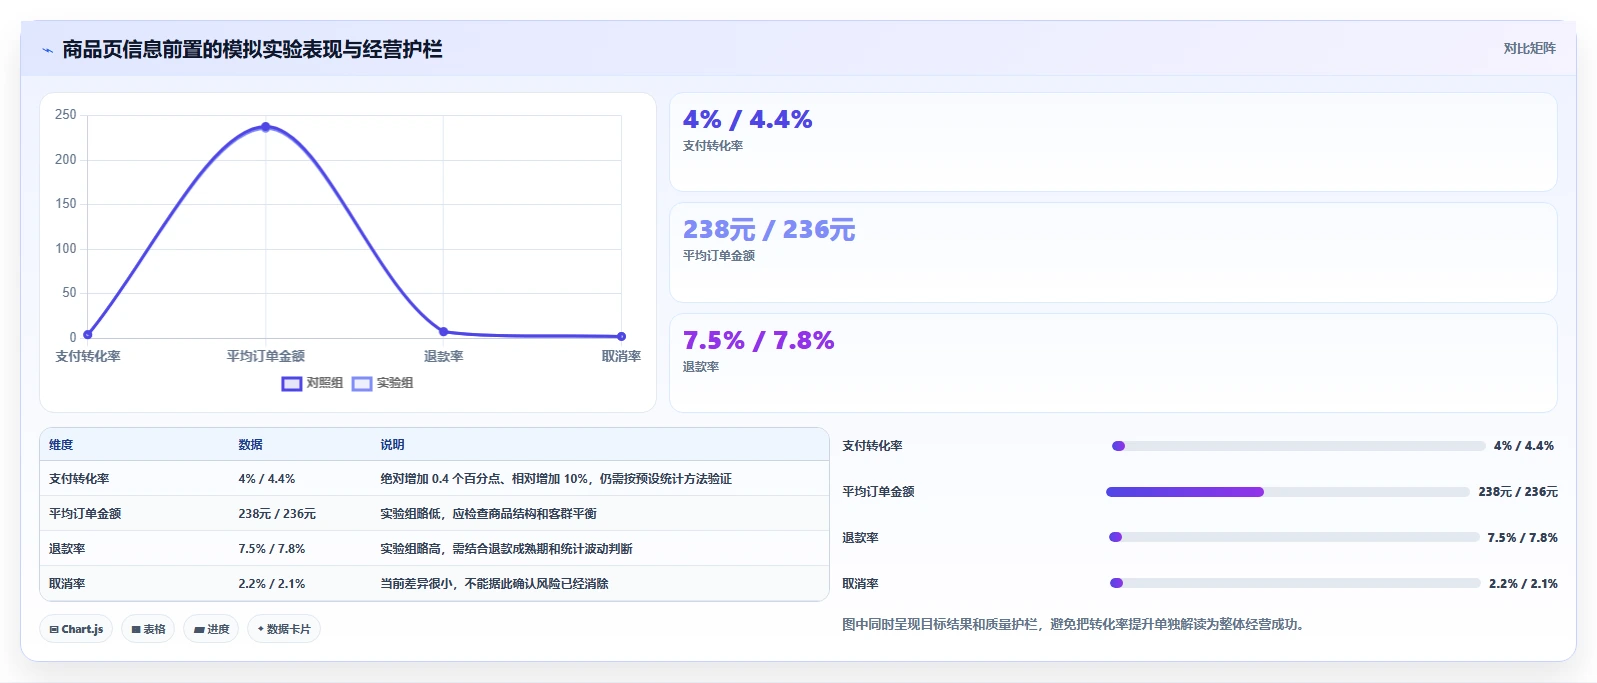Toggle the 实验组 legend entry
The width and height of the screenshot is (1597, 683).
coord(382,383)
